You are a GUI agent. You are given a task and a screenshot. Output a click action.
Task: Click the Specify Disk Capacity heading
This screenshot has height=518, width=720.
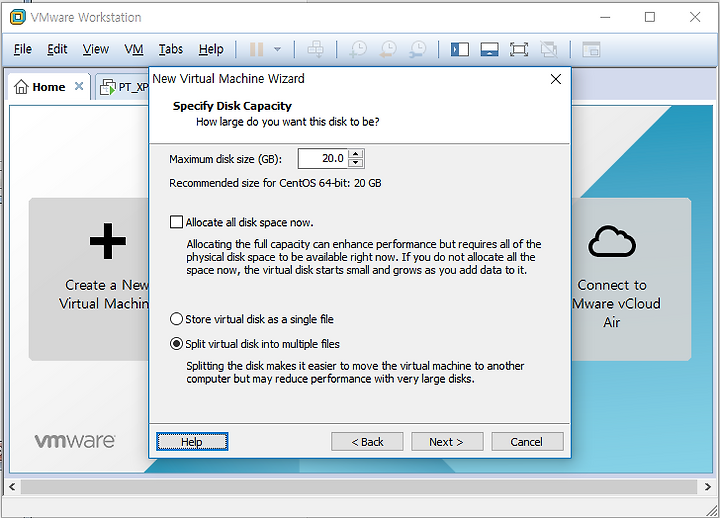pos(232,106)
